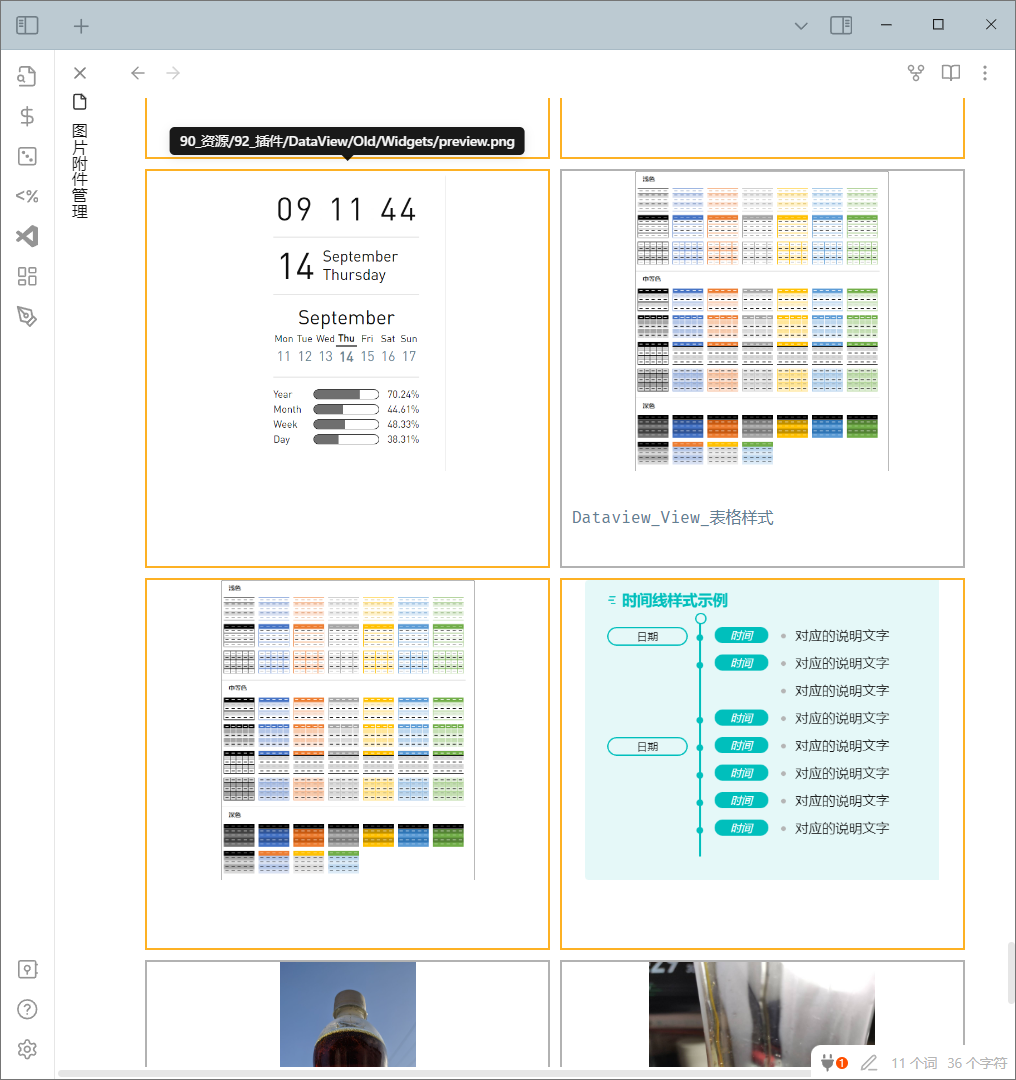
Task: Click the pen nib ribbon icon
Action: [x=27, y=317]
